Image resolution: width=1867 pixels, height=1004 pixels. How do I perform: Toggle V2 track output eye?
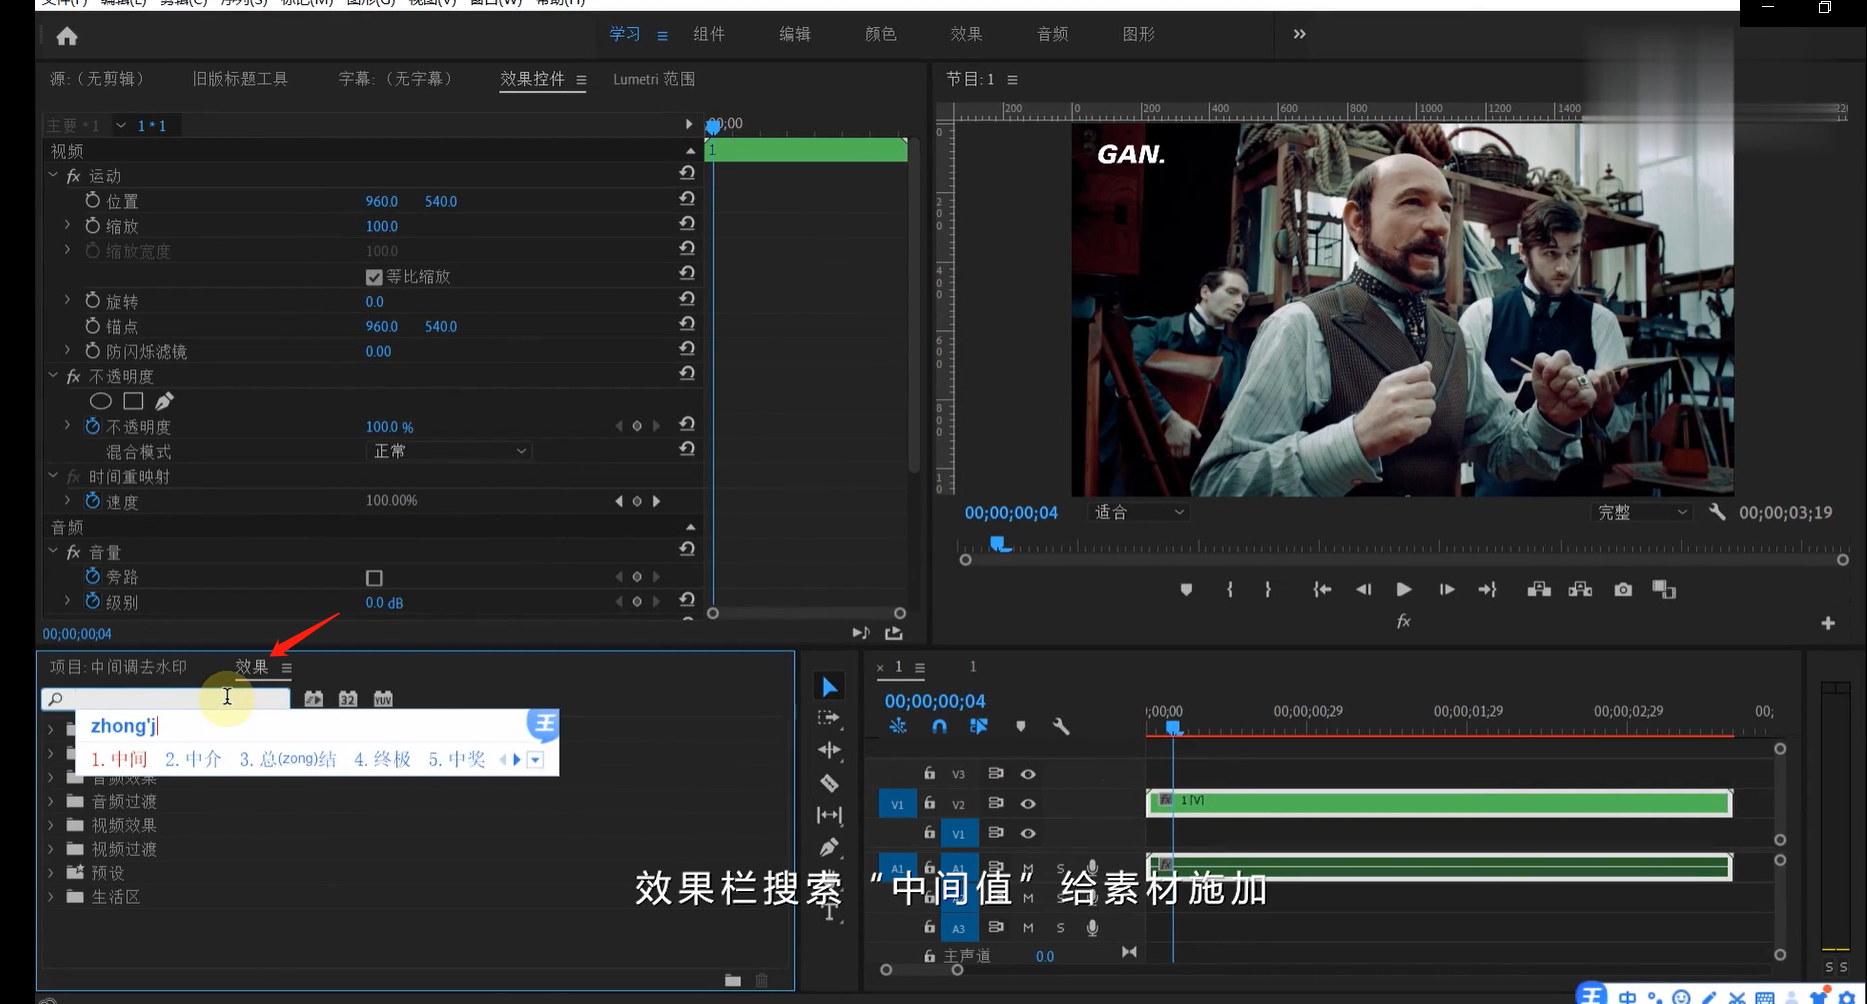1027,804
